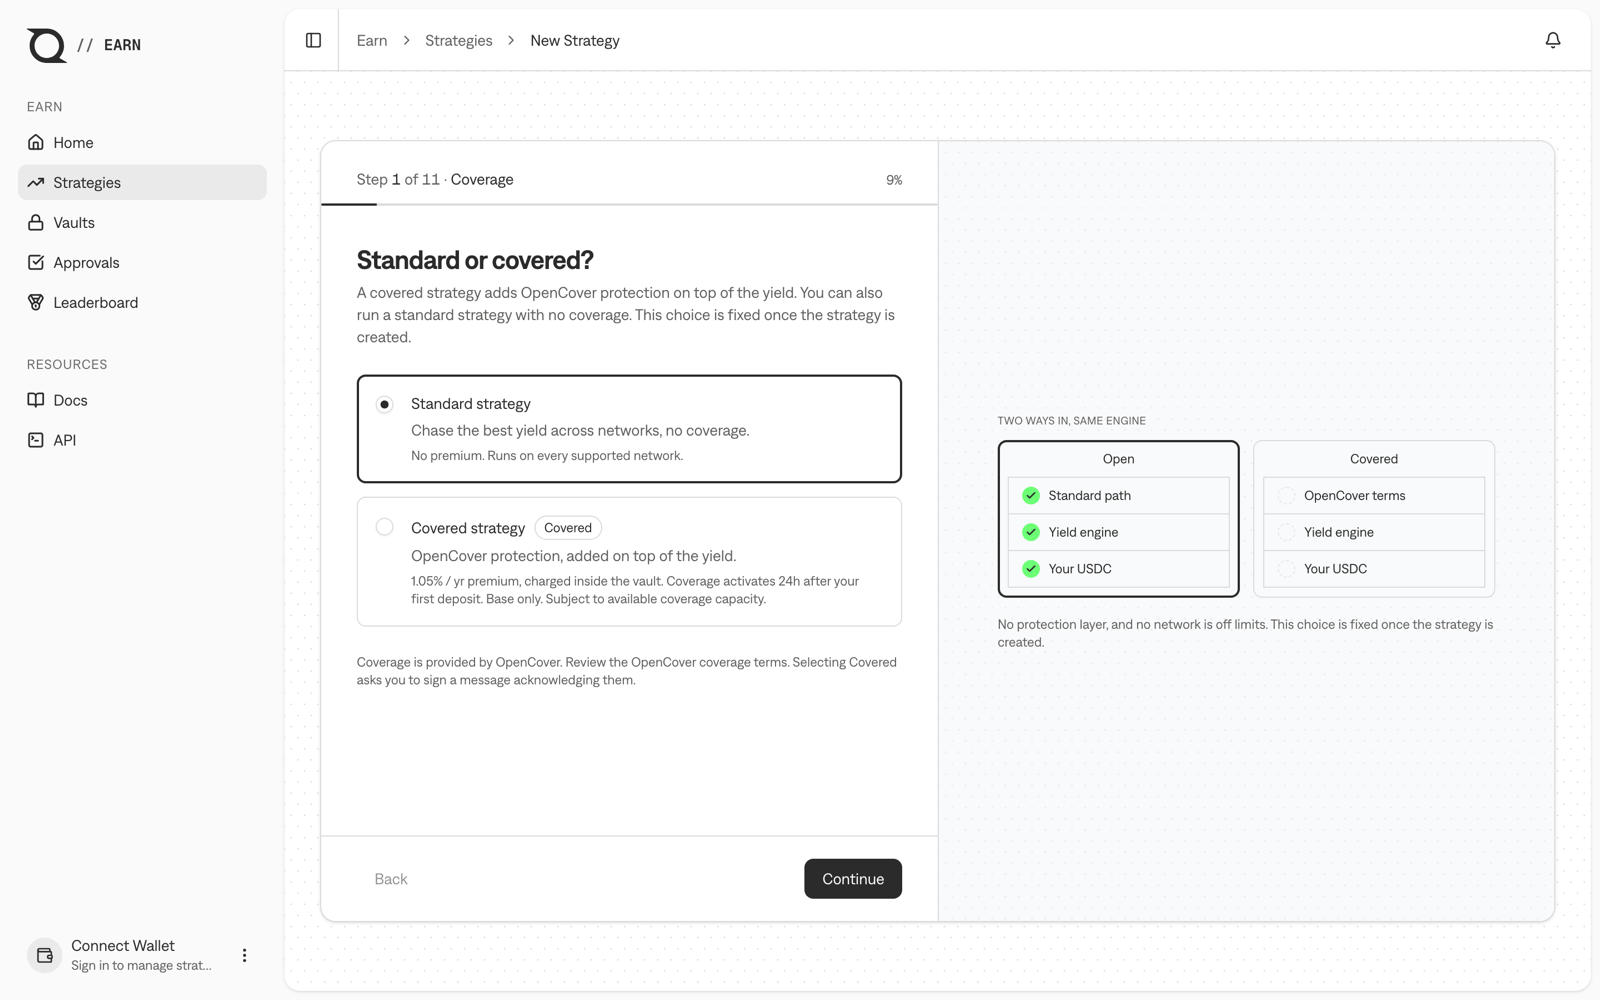This screenshot has height=1000, width=1600.
Task: Click the 'Standard or covered?' heading
Action: tap(475, 260)
